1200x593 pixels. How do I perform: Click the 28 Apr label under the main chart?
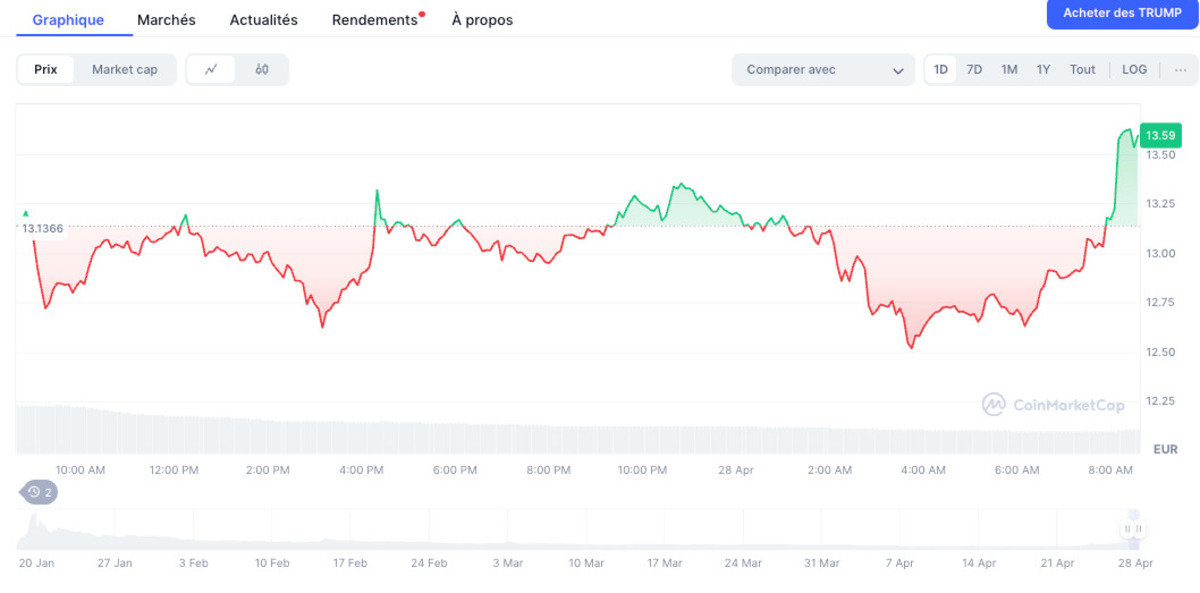[x=736, y=470]
